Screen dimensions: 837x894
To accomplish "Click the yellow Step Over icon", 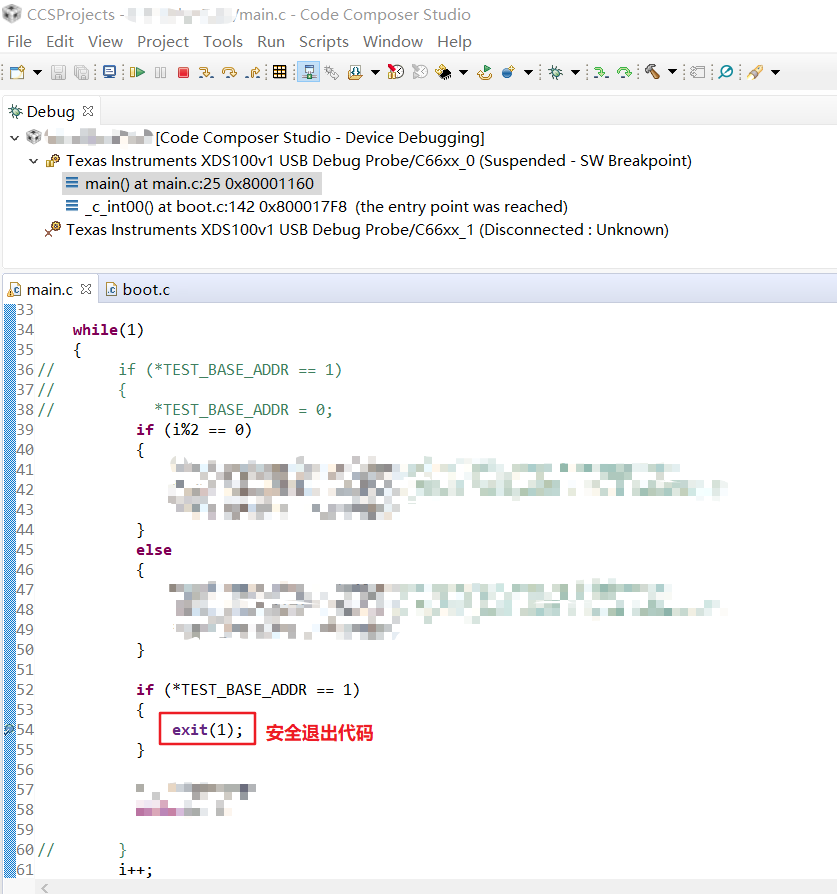I will point(229,72).
